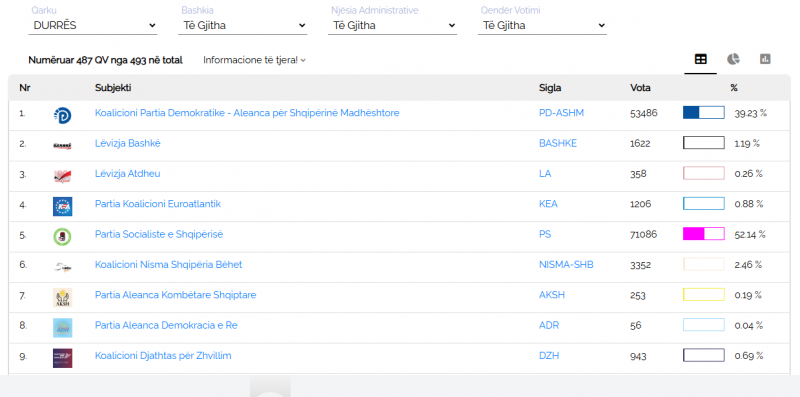Click the PD-ASHM blue percentage bar
Image resolution: width=800 pixels, height=397 pixels.
(x=704, y=113)
